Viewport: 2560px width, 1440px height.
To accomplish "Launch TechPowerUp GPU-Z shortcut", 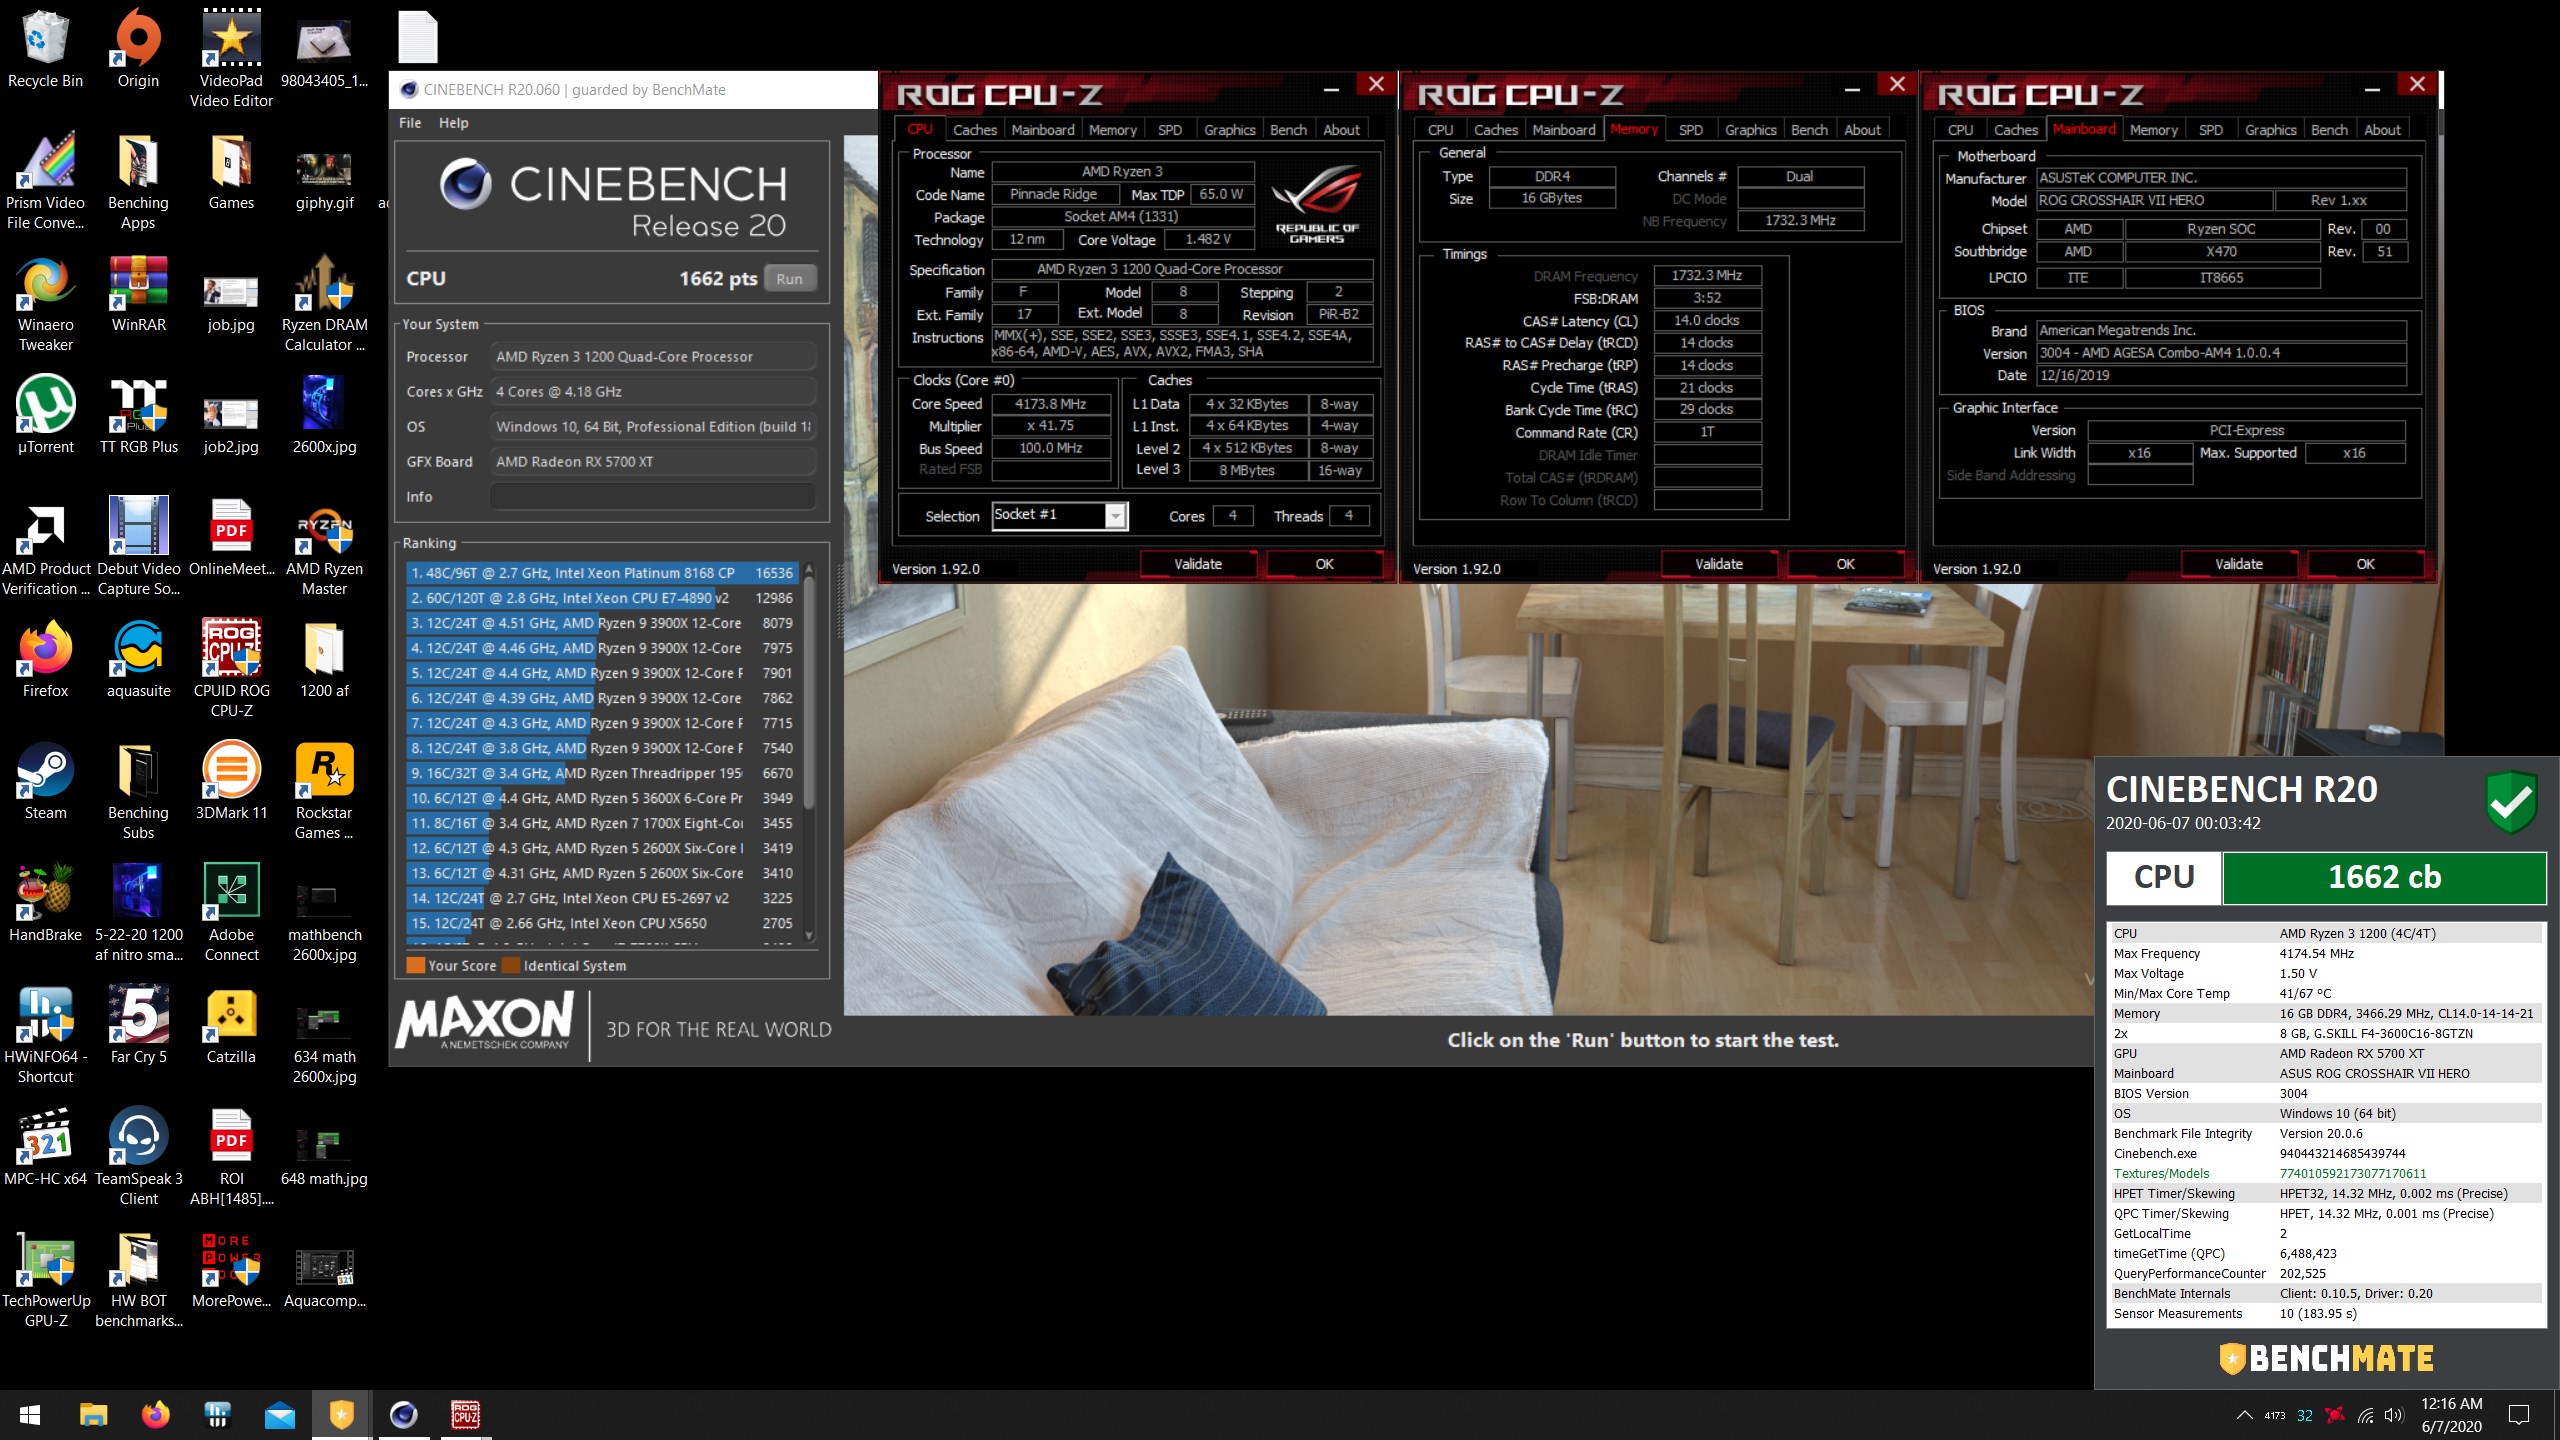I will coord(45,1278).
